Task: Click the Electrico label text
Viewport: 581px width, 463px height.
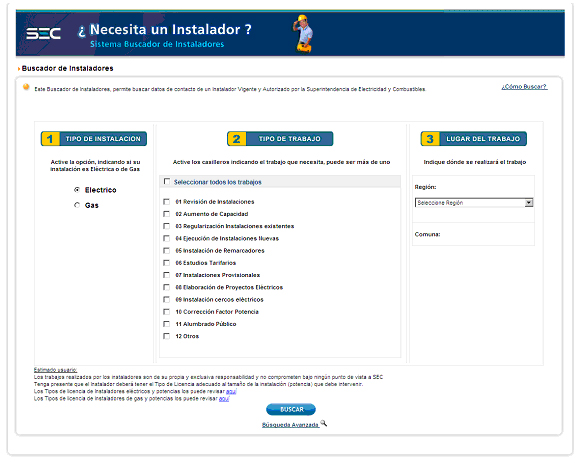Action: 100,190
